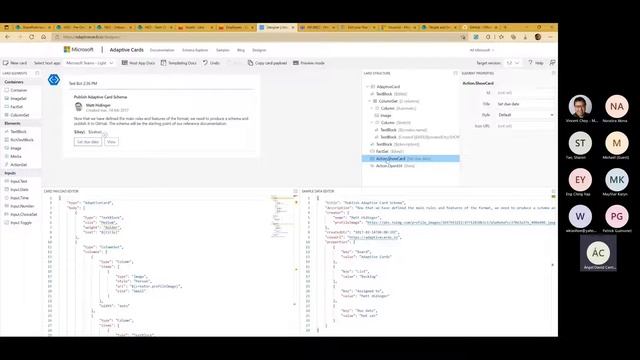Open Samples nav link
Viewport: 640px width, 360px height.
(222, 50)
